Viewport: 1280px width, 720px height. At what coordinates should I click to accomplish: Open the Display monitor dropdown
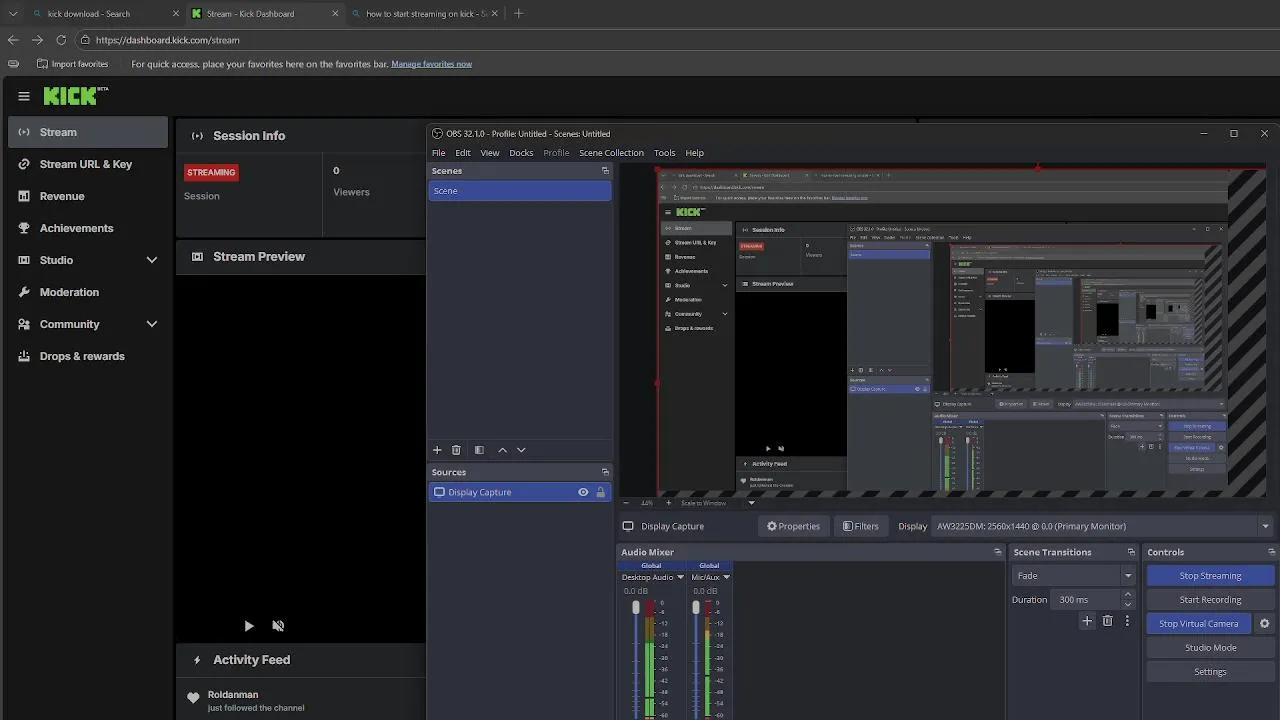(1102, 526)
